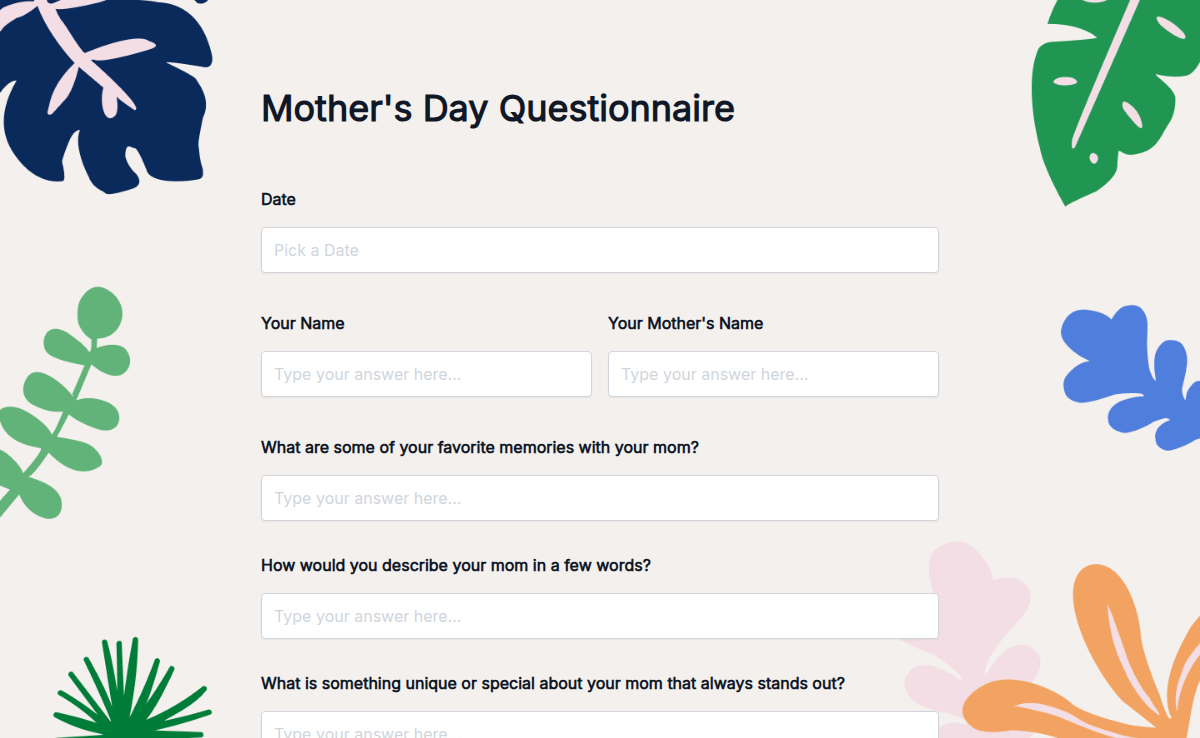Click the Your Mother's Name label
This screenshot has width=1200, height=738.
pos(685,323)
